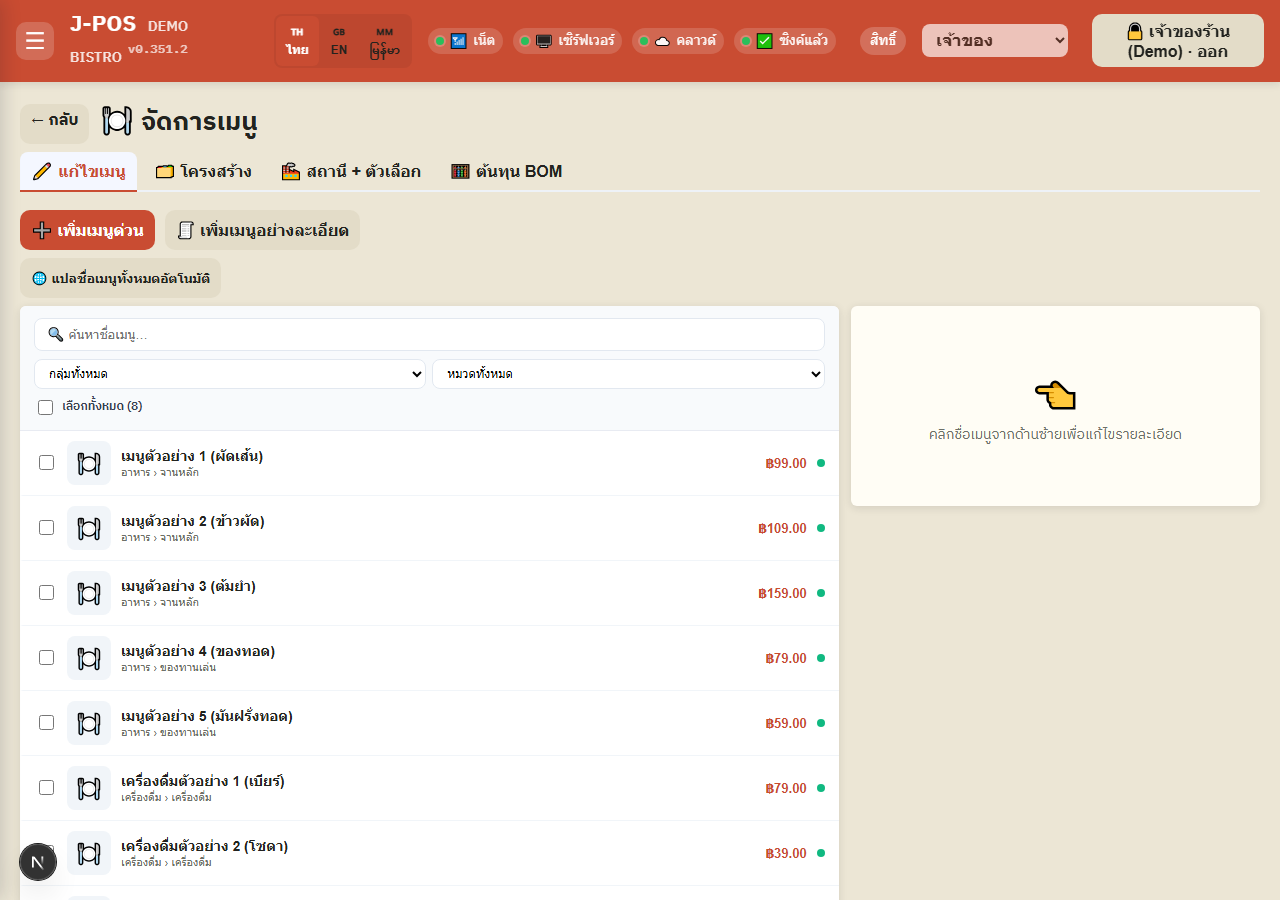Click the plate icon for เมนูตัวอย่าง 3 (ต้มยำ)
Screen dimensions: 1280x900
tap(89, 593)
